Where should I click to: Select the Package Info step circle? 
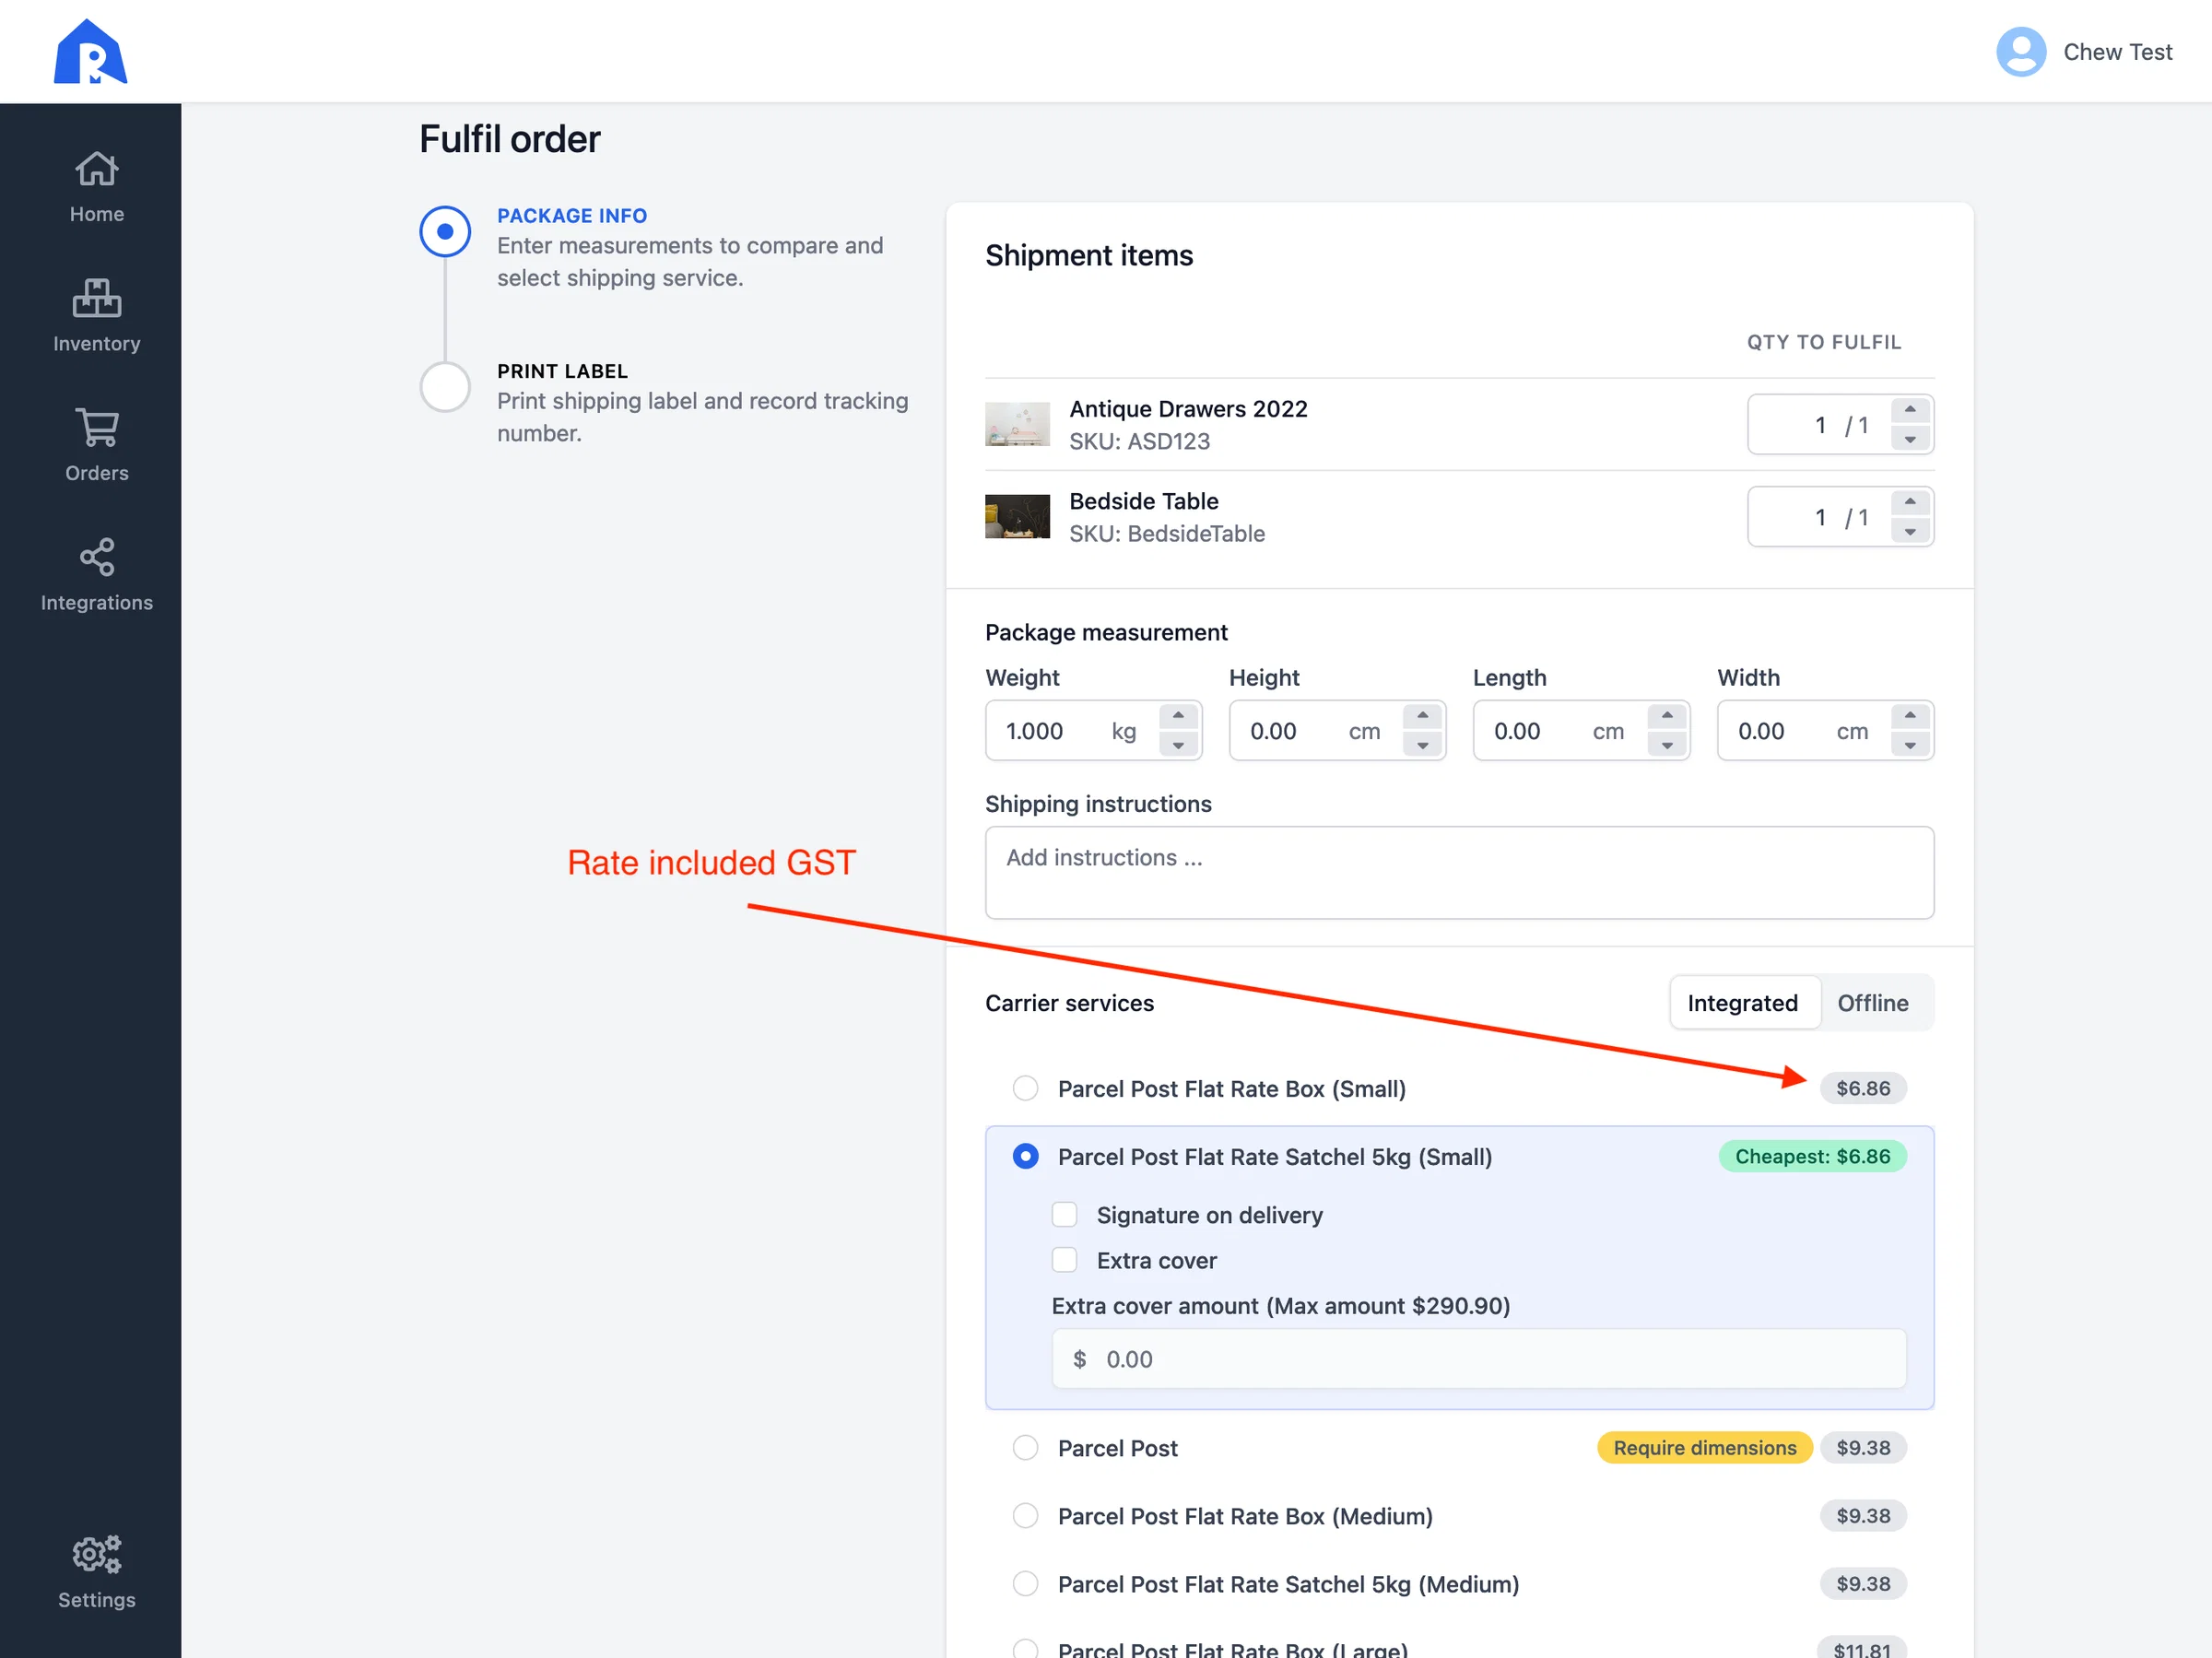(445, 232)
